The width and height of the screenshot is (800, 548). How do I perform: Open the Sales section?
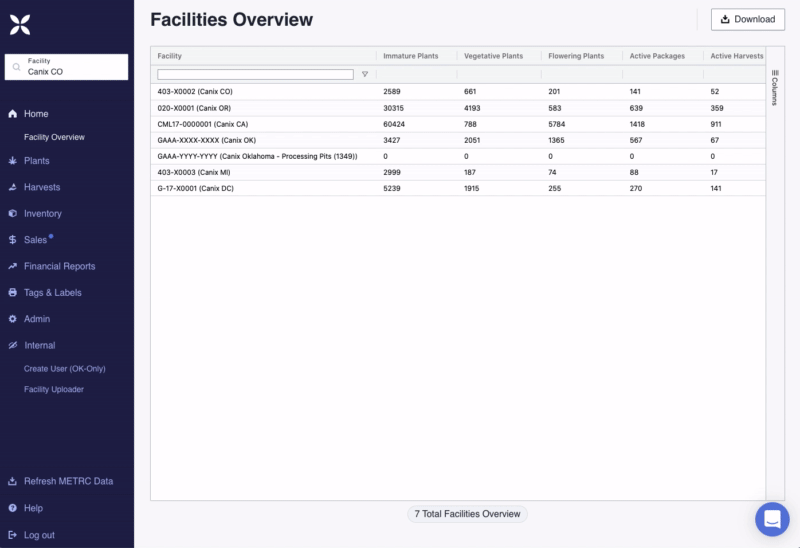click(x=35, y=240)
